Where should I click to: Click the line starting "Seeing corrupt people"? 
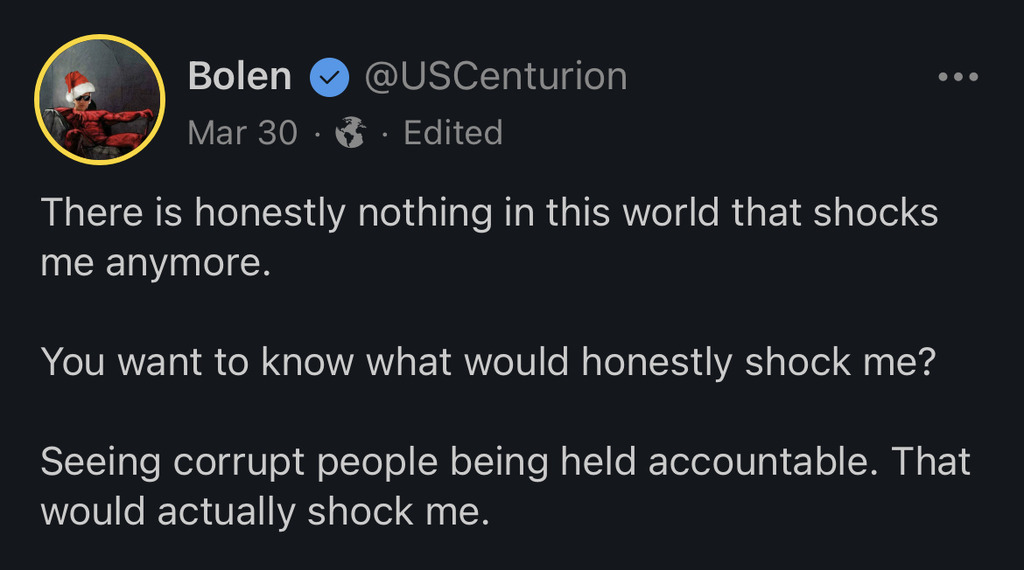point(505,461)
